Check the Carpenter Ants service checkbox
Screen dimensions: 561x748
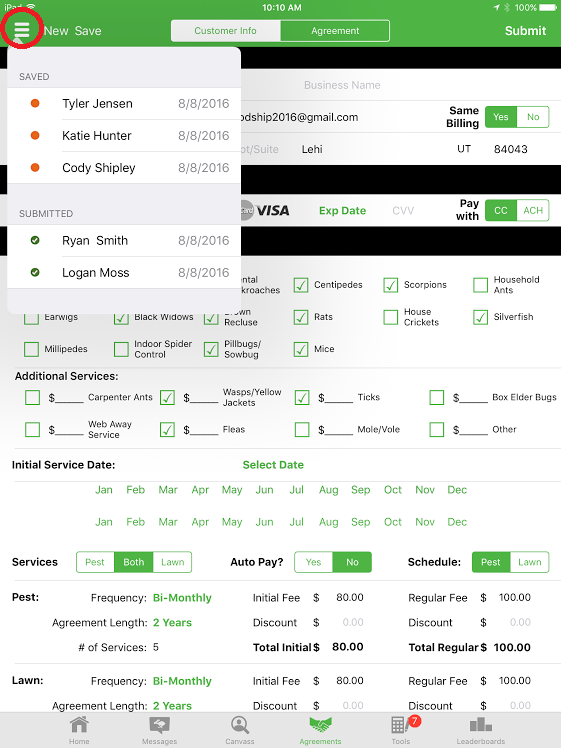pyautogui.click(x=32, y=397)
